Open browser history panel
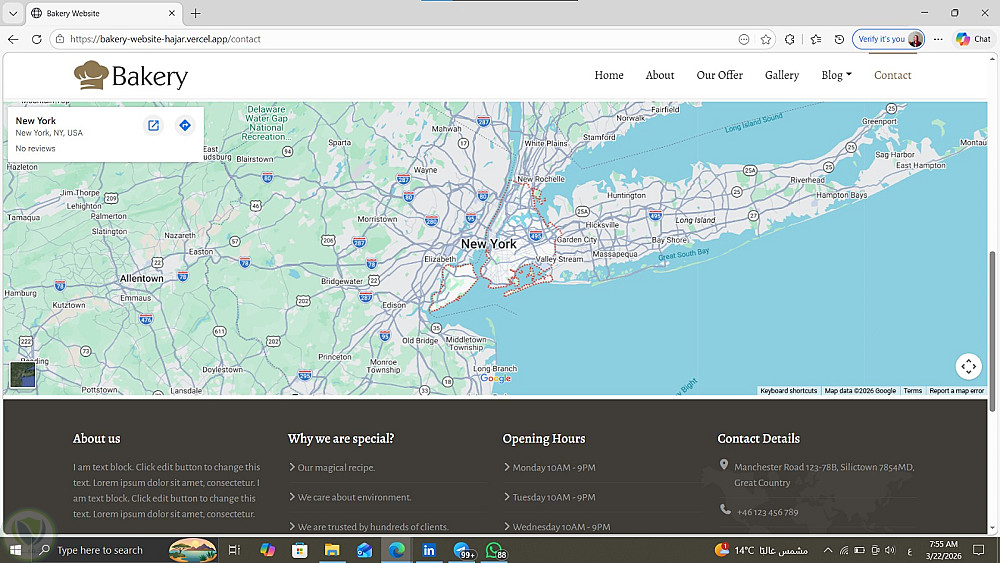 pos(839,39)
